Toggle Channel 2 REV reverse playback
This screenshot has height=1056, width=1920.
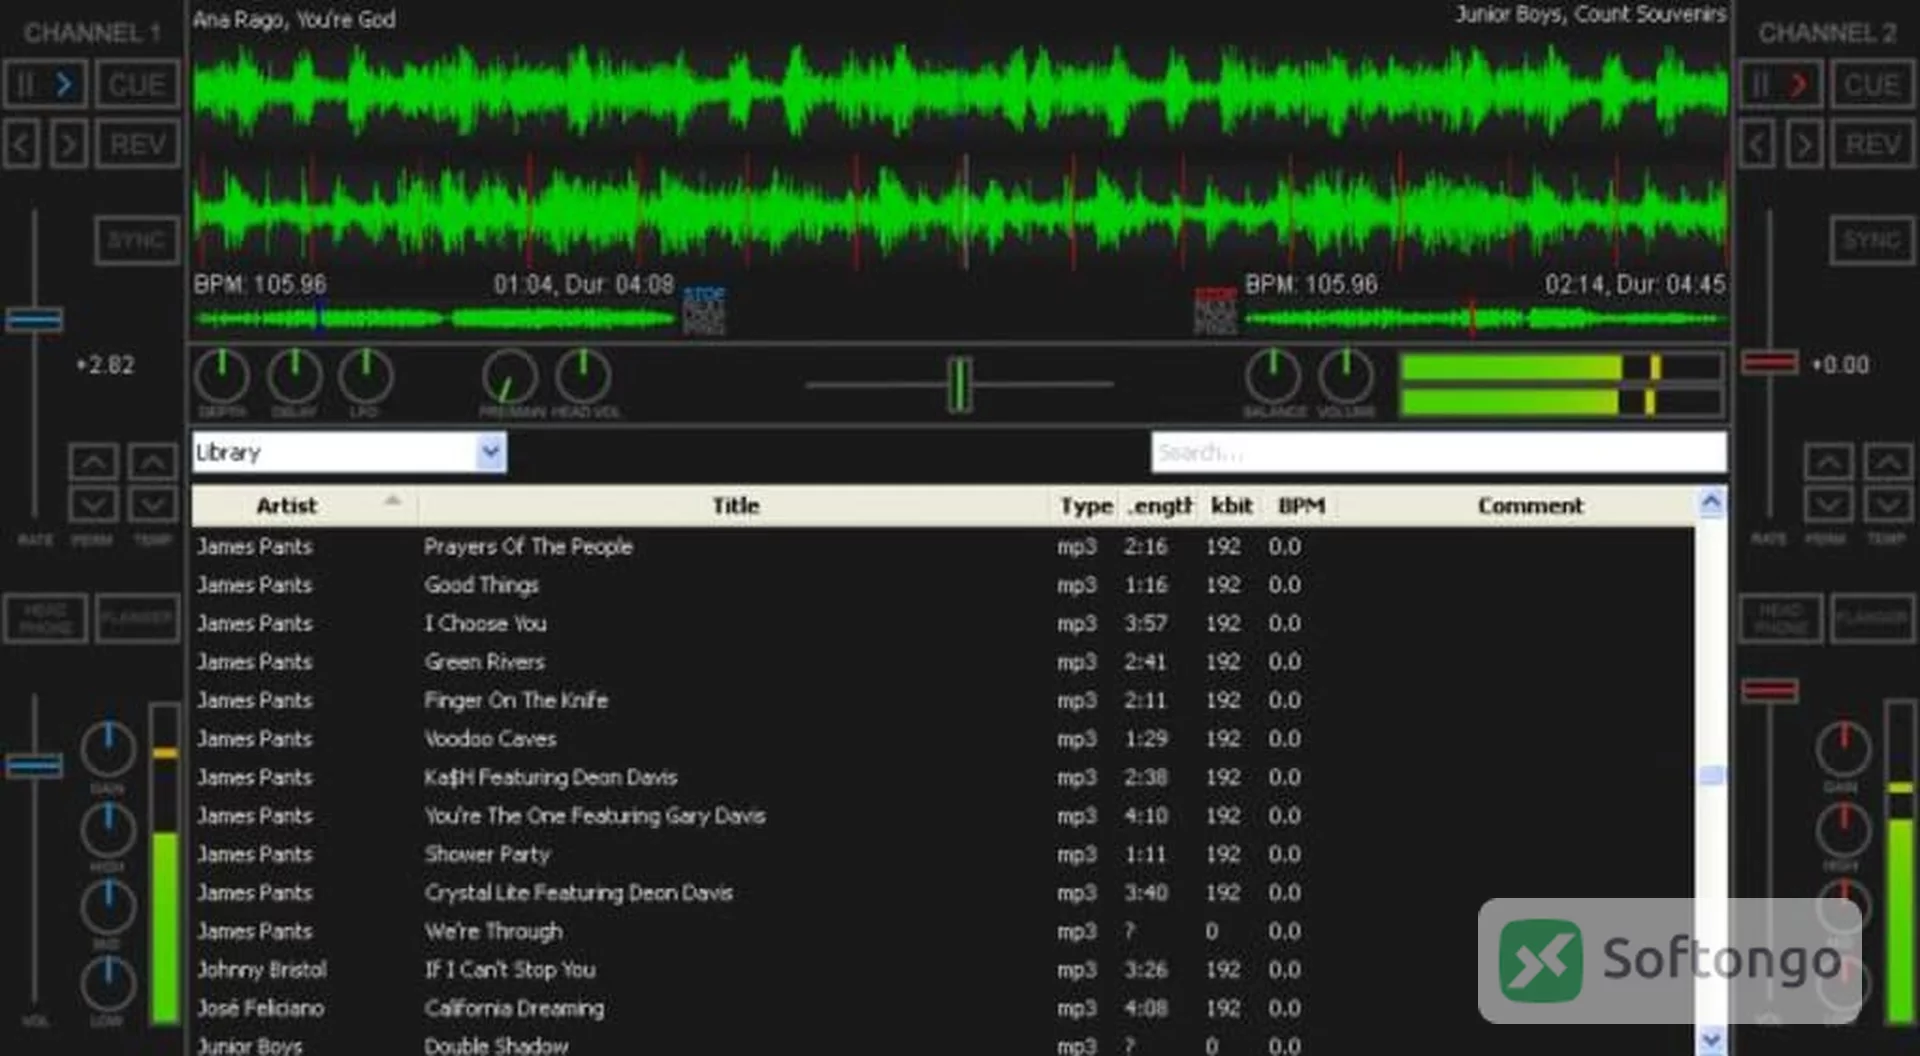pyautogui.click(x=1873, y=145)
